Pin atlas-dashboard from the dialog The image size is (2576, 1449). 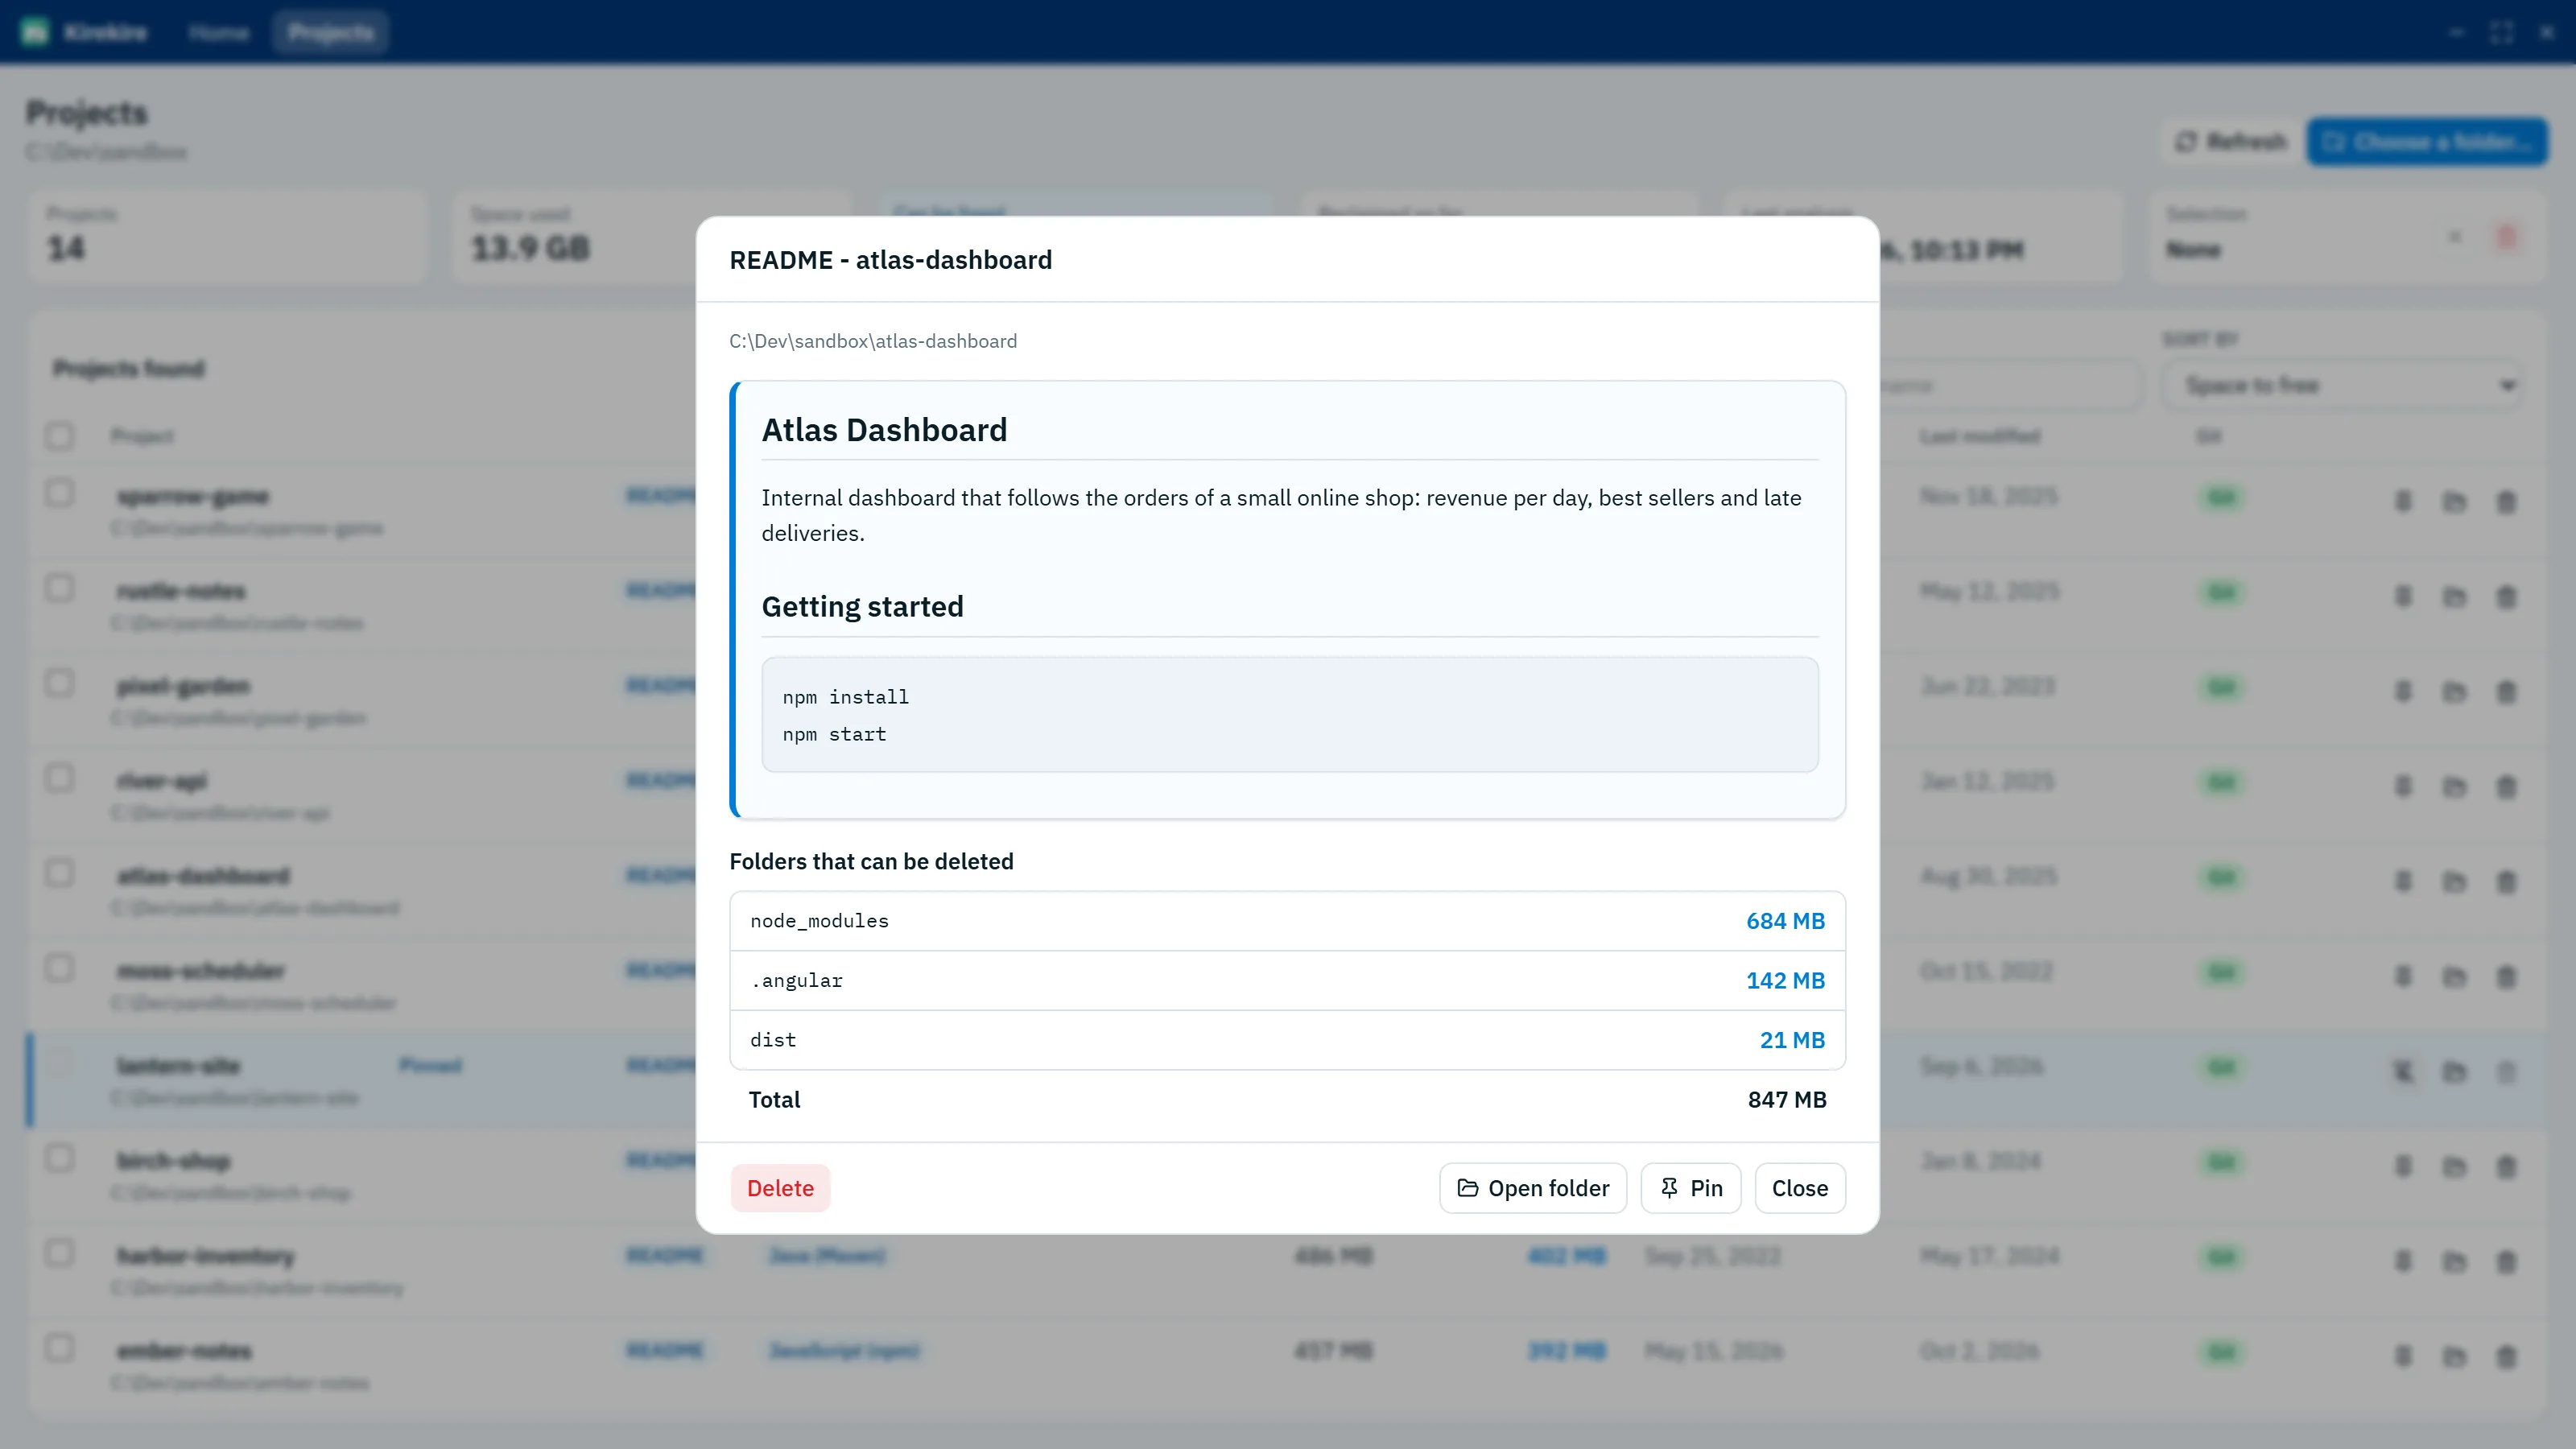tap(1691, 1188)
